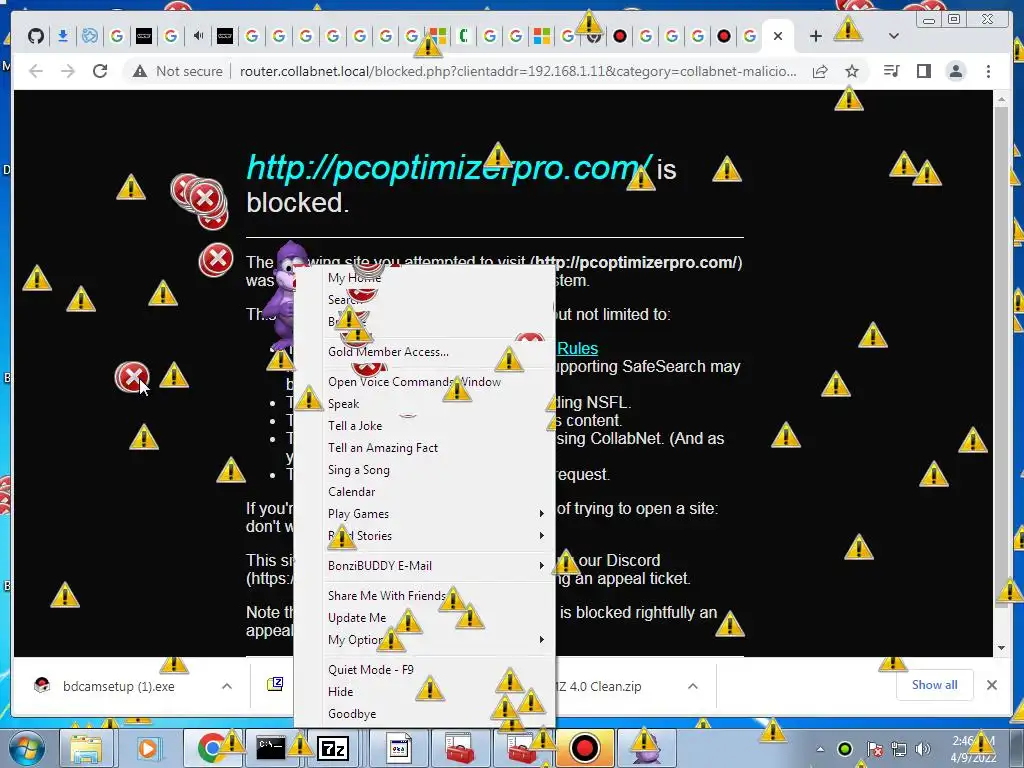Follow the cyan Rules link

coord(577,349)
